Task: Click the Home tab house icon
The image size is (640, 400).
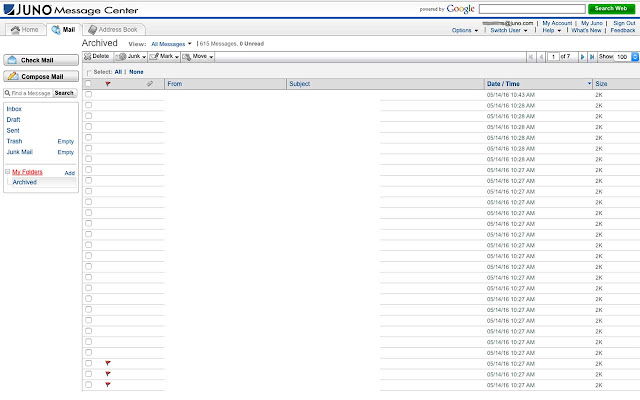Action: pyautogui.click(x=15, y=30)
